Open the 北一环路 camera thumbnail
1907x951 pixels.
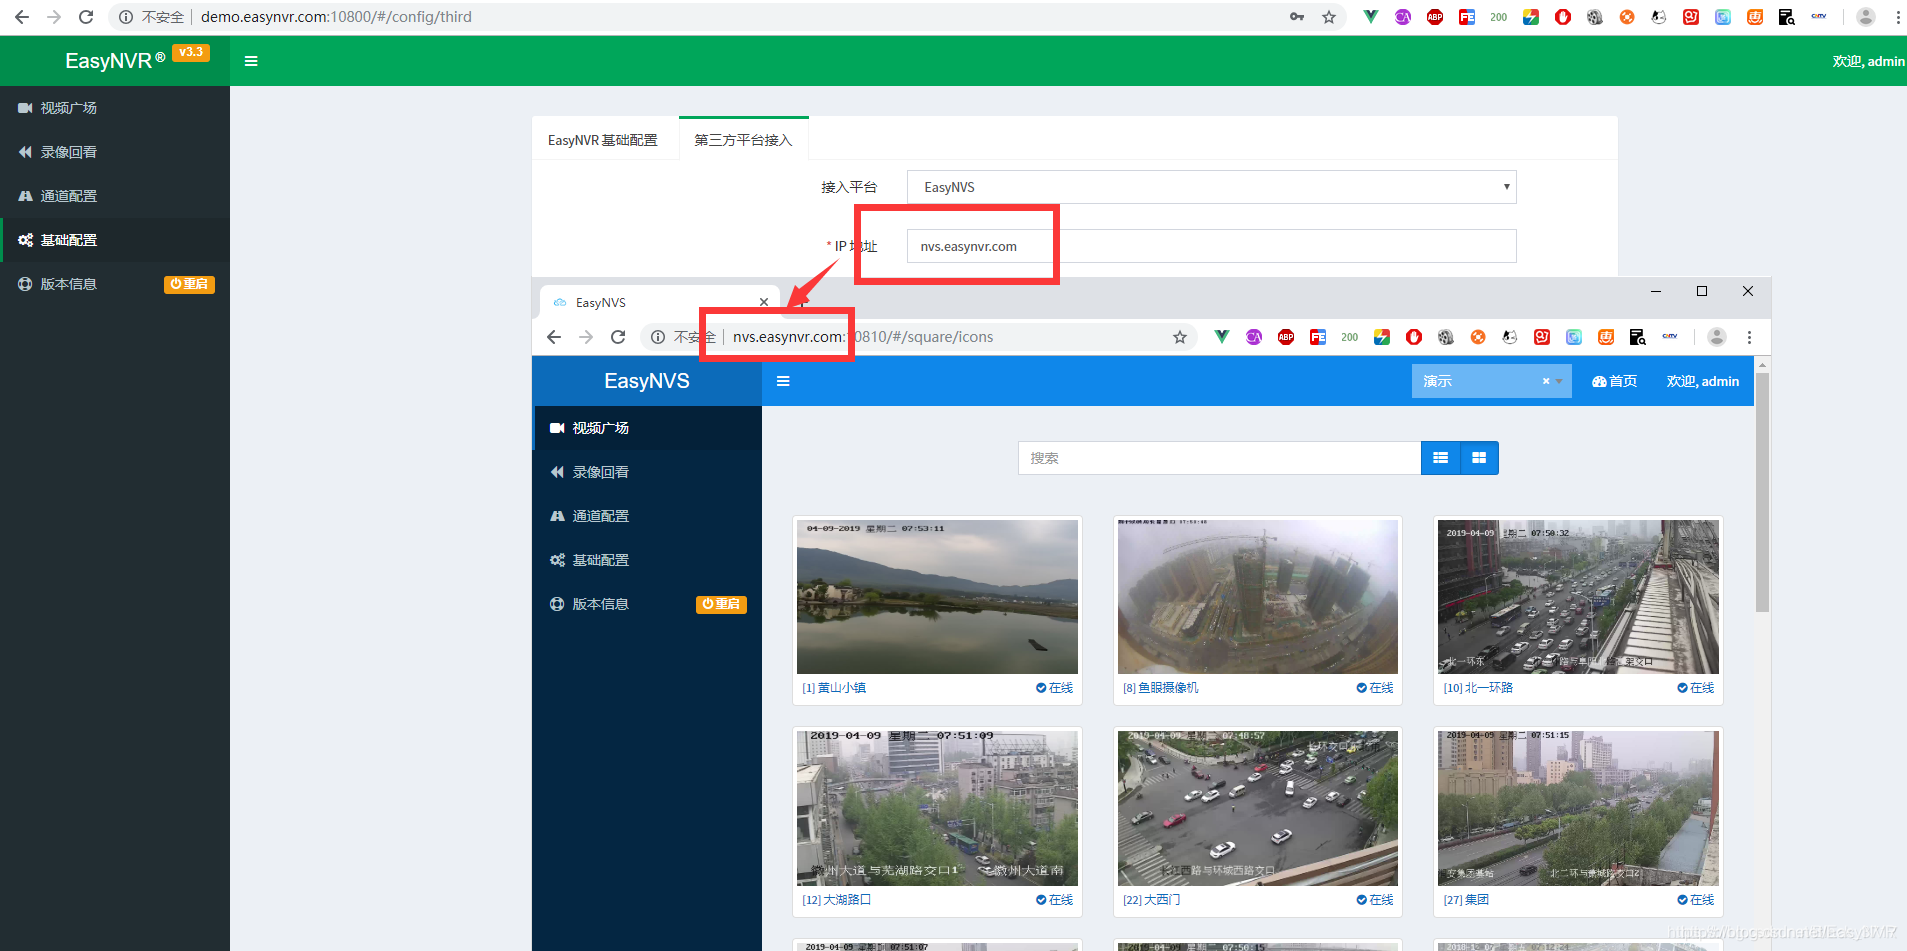point(1578,597)
